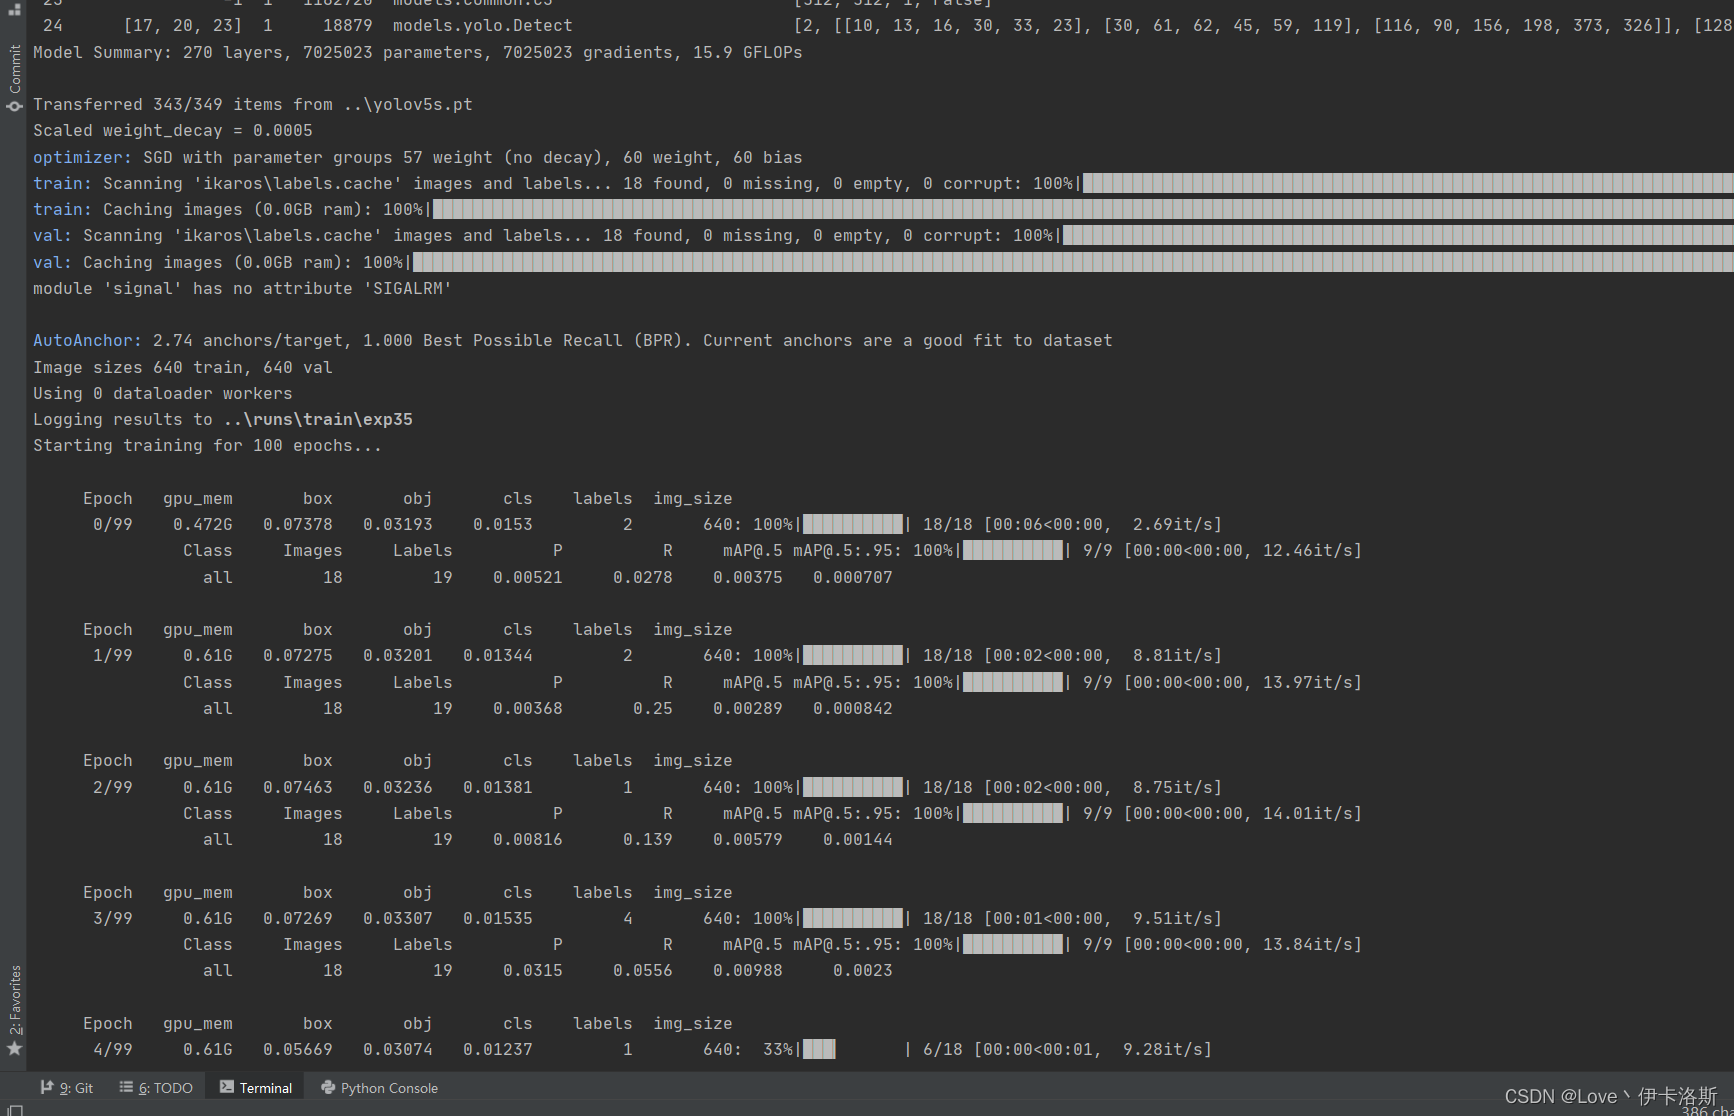Click the squares icon above Commit
Screen dimensions: 1734x1116
[14, 9]
